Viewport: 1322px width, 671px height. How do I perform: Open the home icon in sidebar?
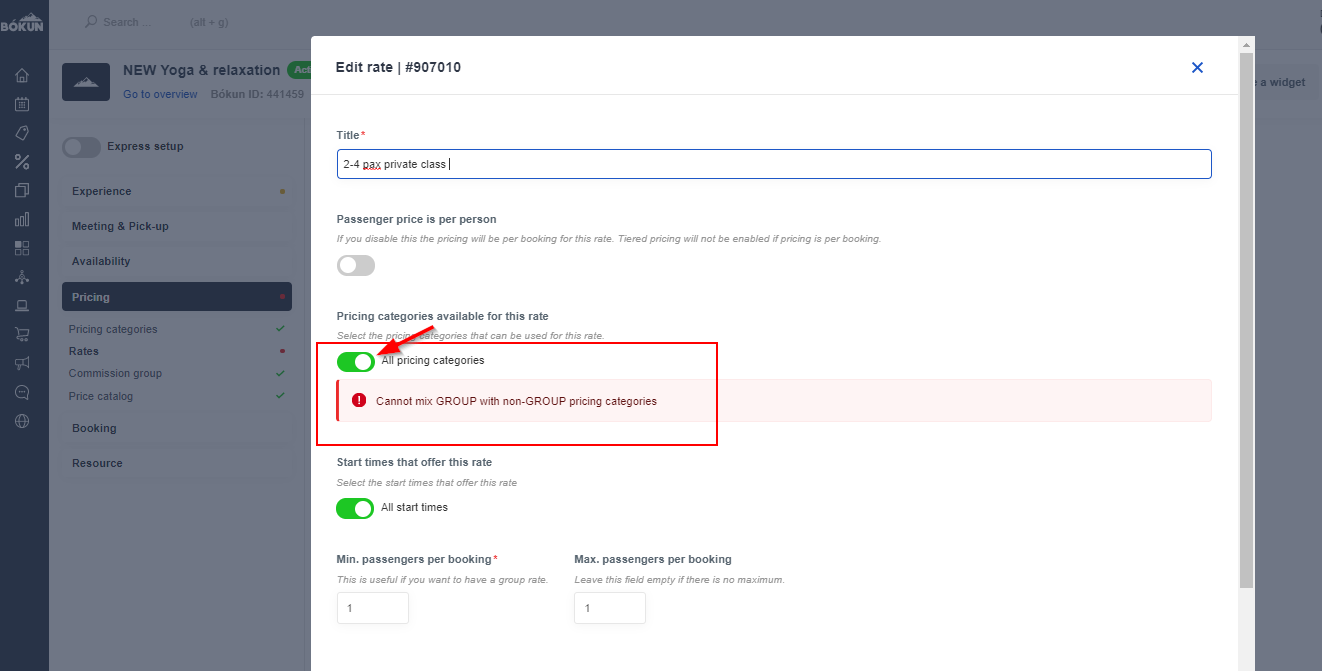[x=22, y=75]
